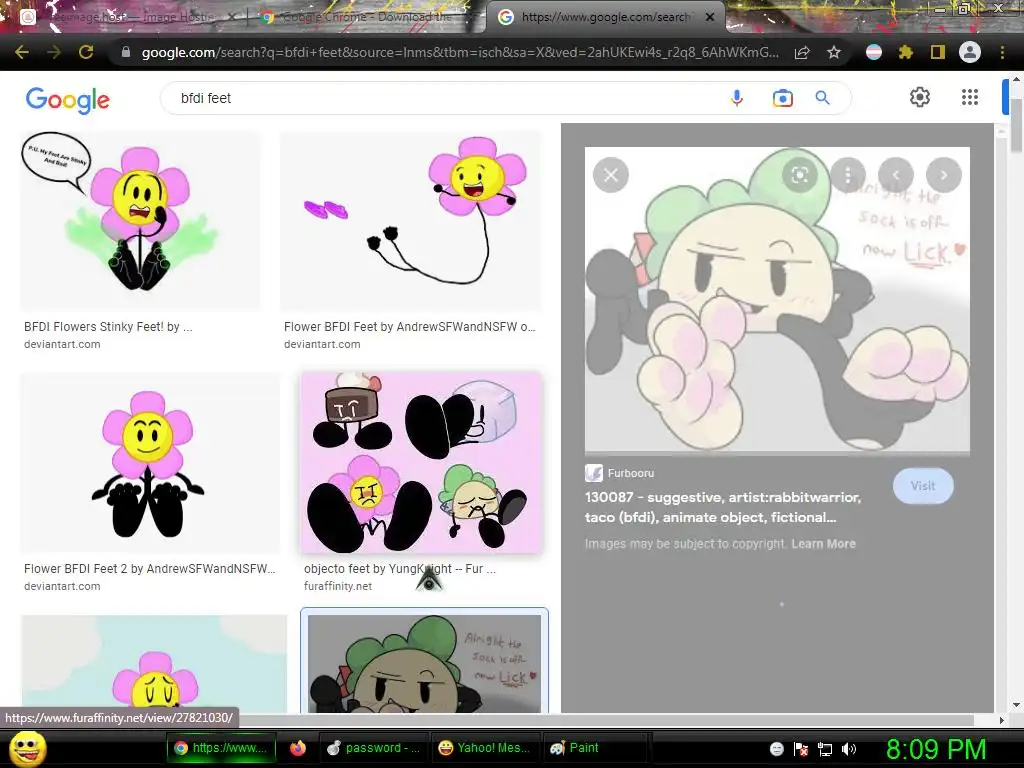Switch to Google Chrome Download tab
Image resolution: width=1024 pixels, height=768 pixels.
[366, 17]
